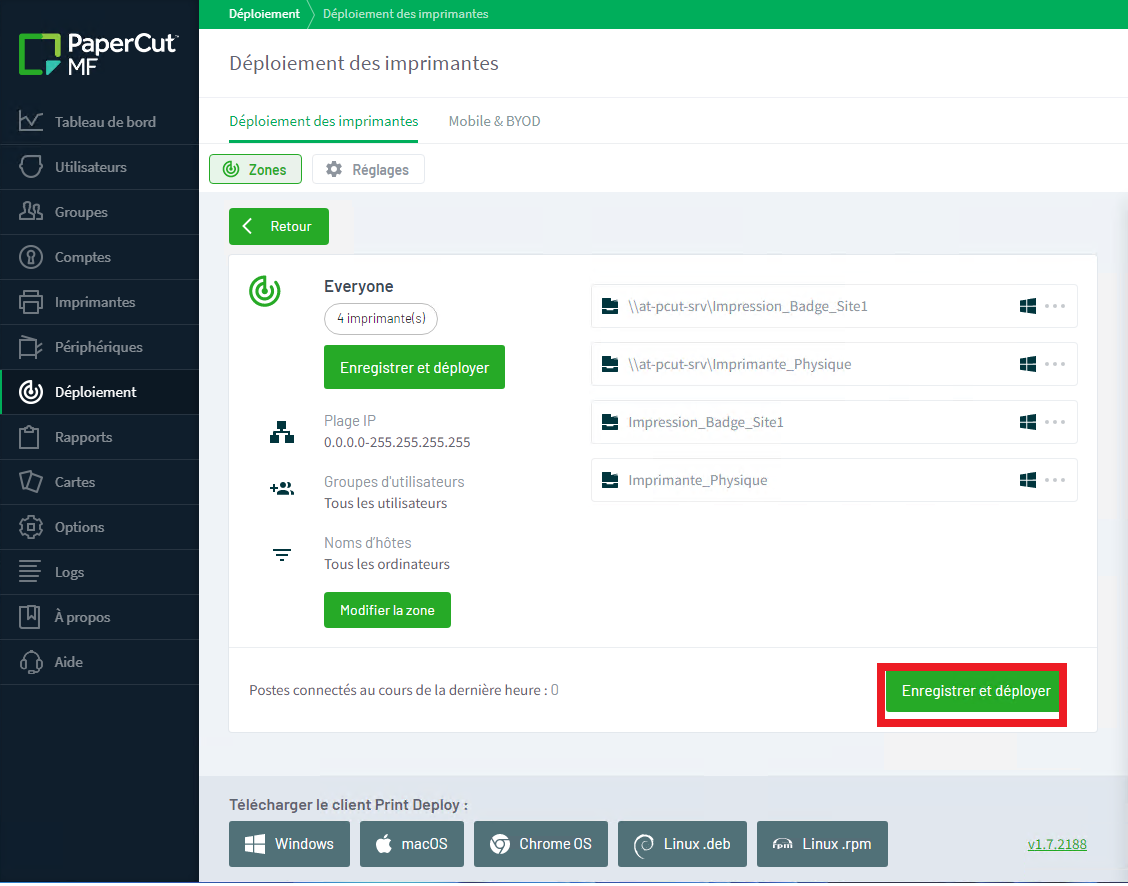Open the options menu for \\at-pcut-srv\Imprimante_Physique
Viewport: 1128px width, 886px height.
(x=1055, y=364)
